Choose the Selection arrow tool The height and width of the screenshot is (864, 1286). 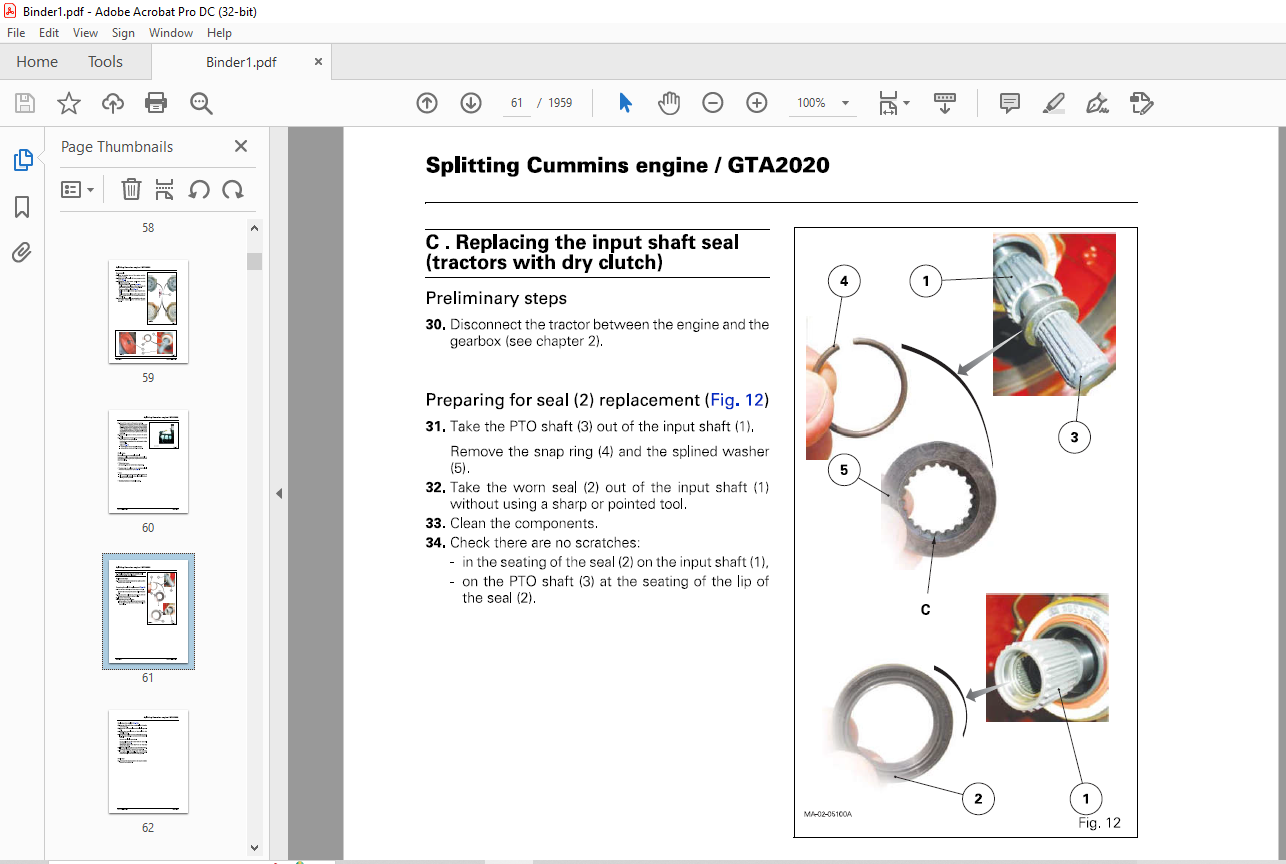point(626,103)
